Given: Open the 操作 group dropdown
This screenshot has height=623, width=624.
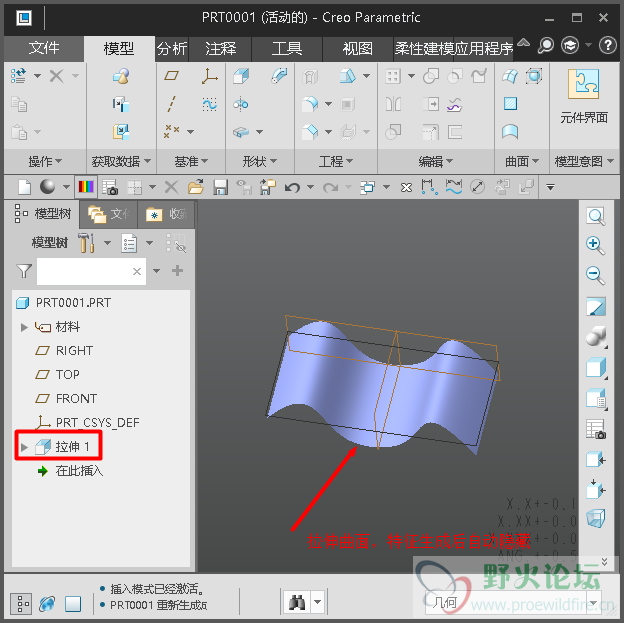Looking at the screenshot, I should (45, 161).
